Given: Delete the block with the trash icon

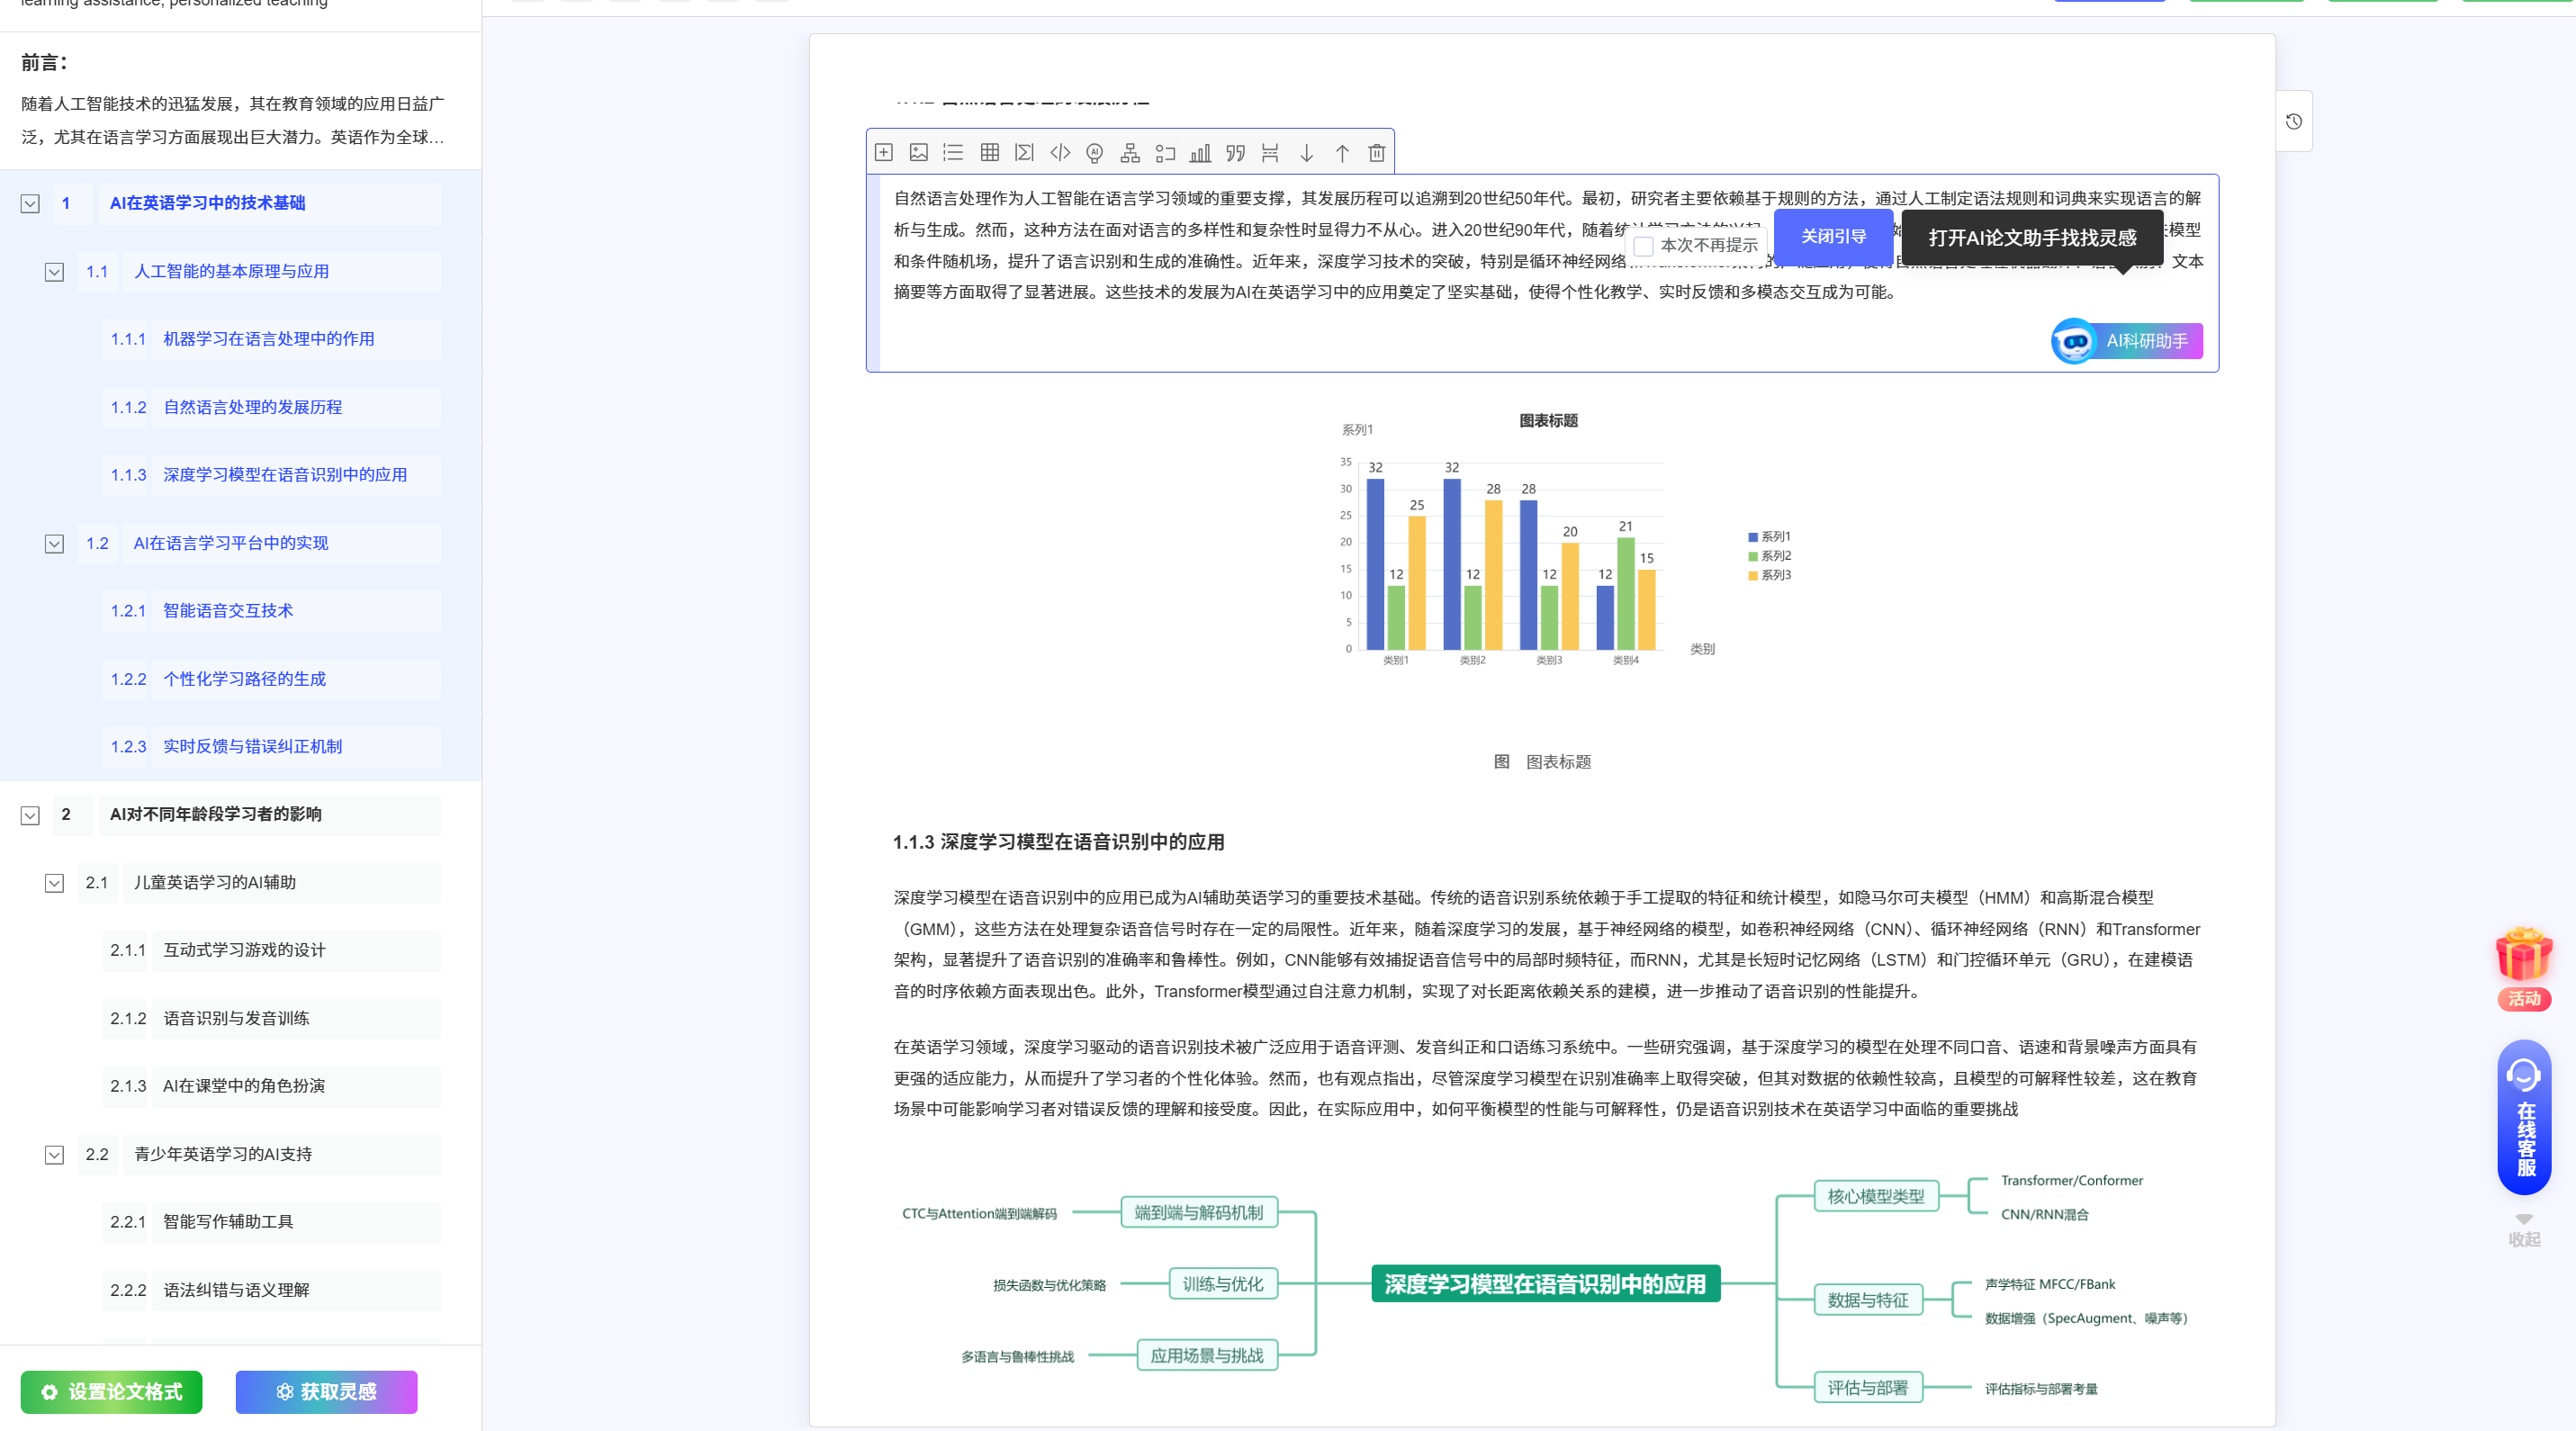Looking at the screenshot, I should click(x=1377, y=153).
